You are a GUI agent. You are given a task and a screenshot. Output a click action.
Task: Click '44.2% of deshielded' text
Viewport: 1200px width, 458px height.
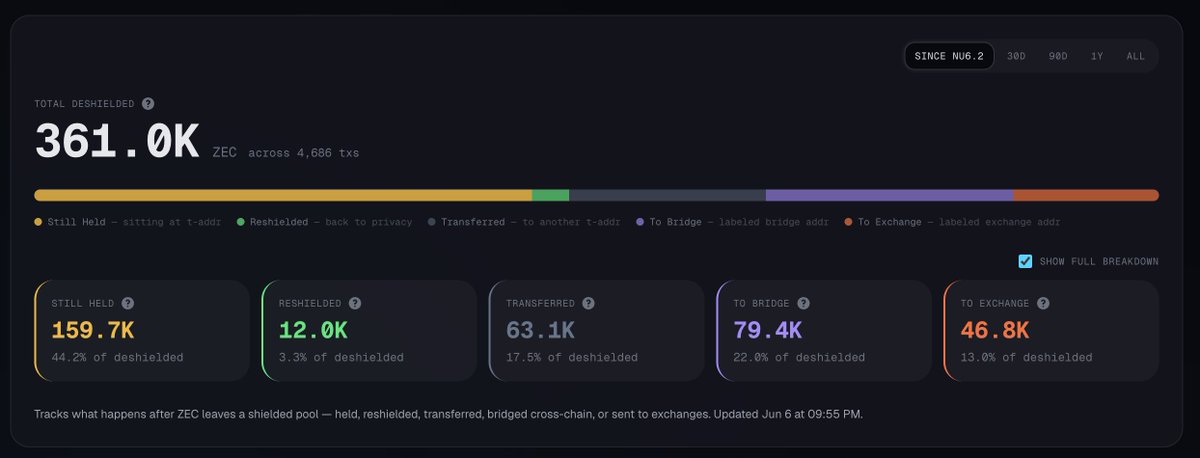point(117,357)
